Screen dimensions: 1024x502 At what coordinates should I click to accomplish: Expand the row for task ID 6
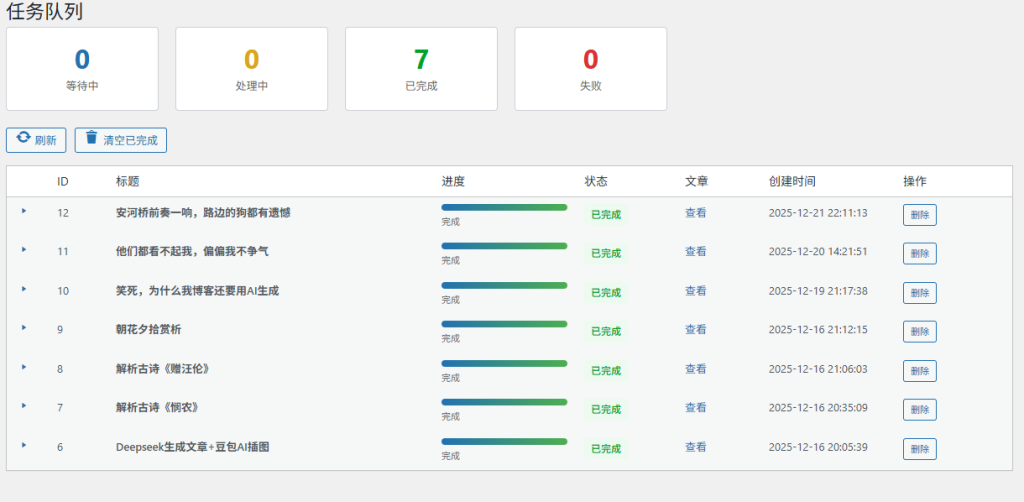pos(24,446)
